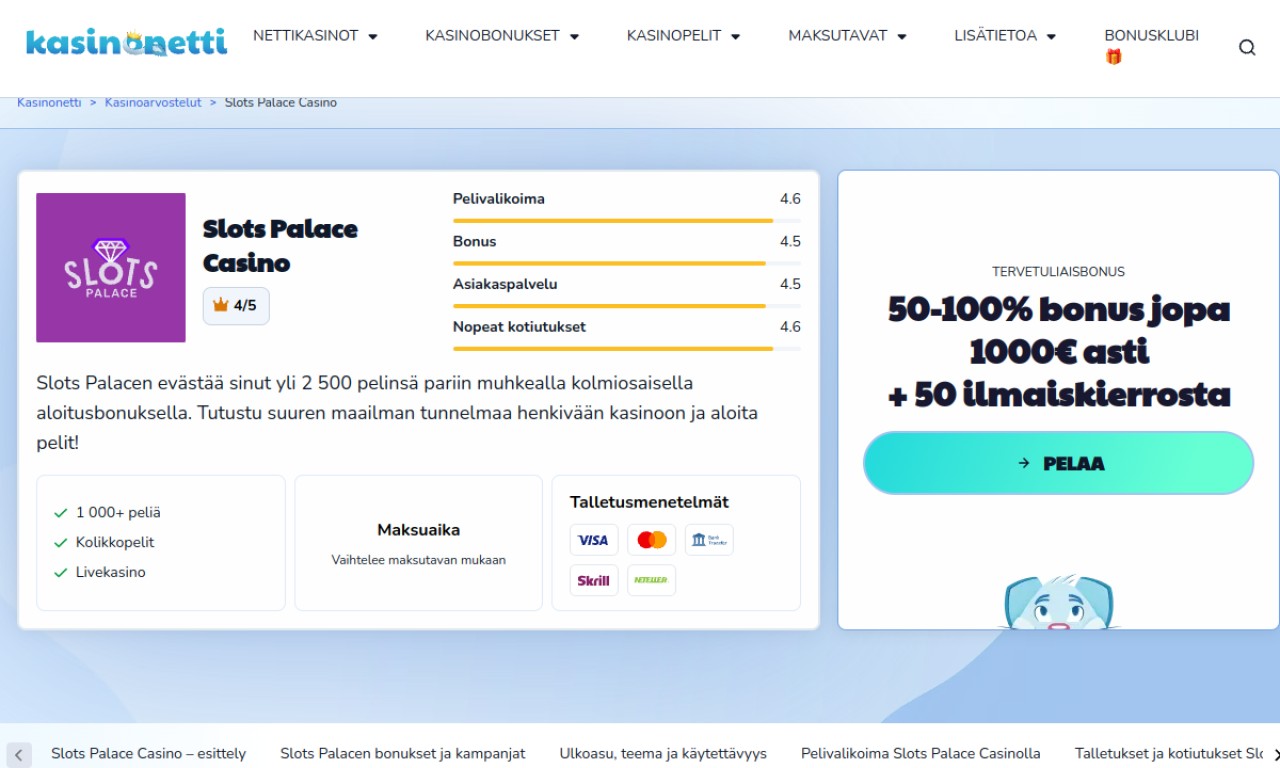Click the Kolikkopelit list item text
The width and height of the screenshot is (1280, 768).
(x=115, y=543)
